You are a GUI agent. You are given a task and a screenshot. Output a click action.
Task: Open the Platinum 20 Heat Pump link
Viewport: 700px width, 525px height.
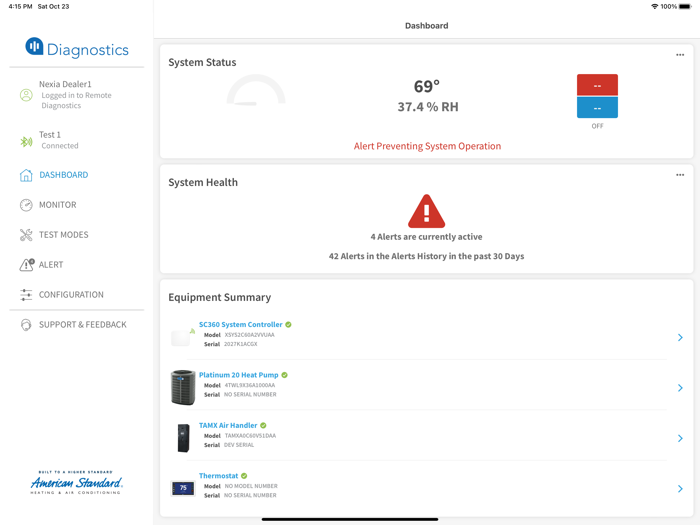point(238,375)
